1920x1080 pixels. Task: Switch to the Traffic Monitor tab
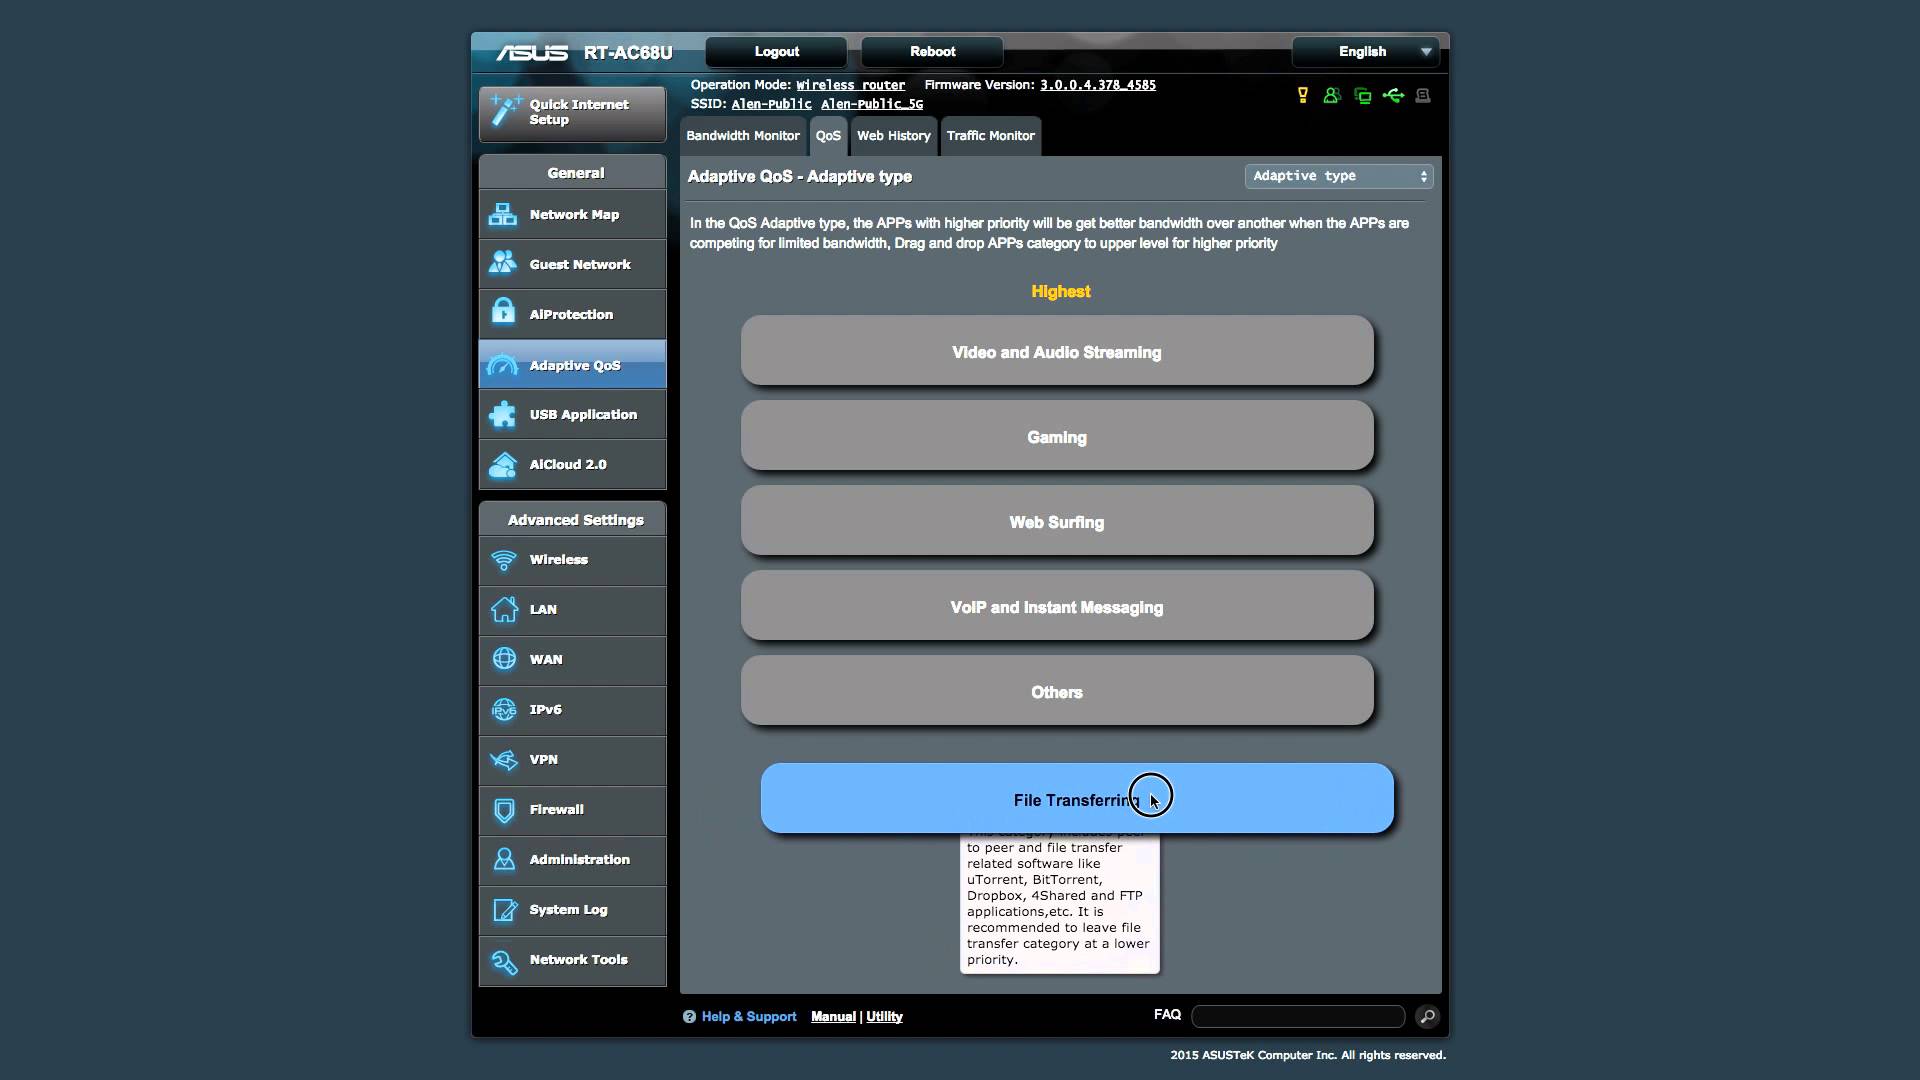click(990, 135)
